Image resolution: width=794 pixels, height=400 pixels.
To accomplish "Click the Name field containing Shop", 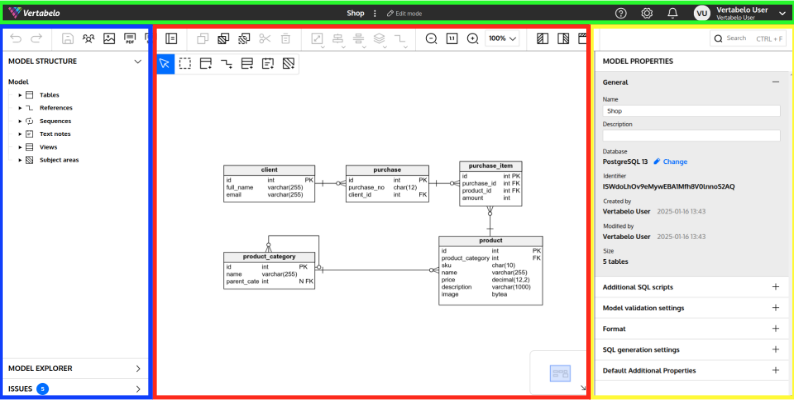I will pyautogui.click(x=691, y=111).
